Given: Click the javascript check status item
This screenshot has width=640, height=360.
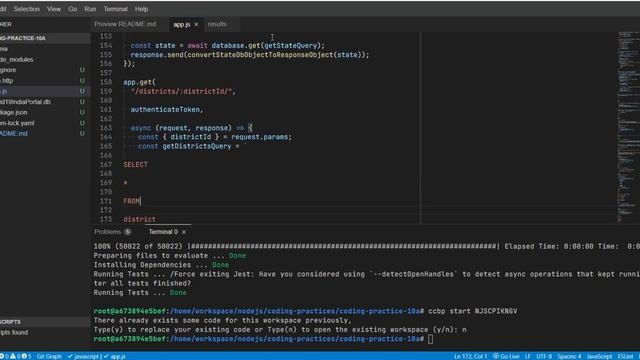Looking at the screenshot, I should (84, 356).
